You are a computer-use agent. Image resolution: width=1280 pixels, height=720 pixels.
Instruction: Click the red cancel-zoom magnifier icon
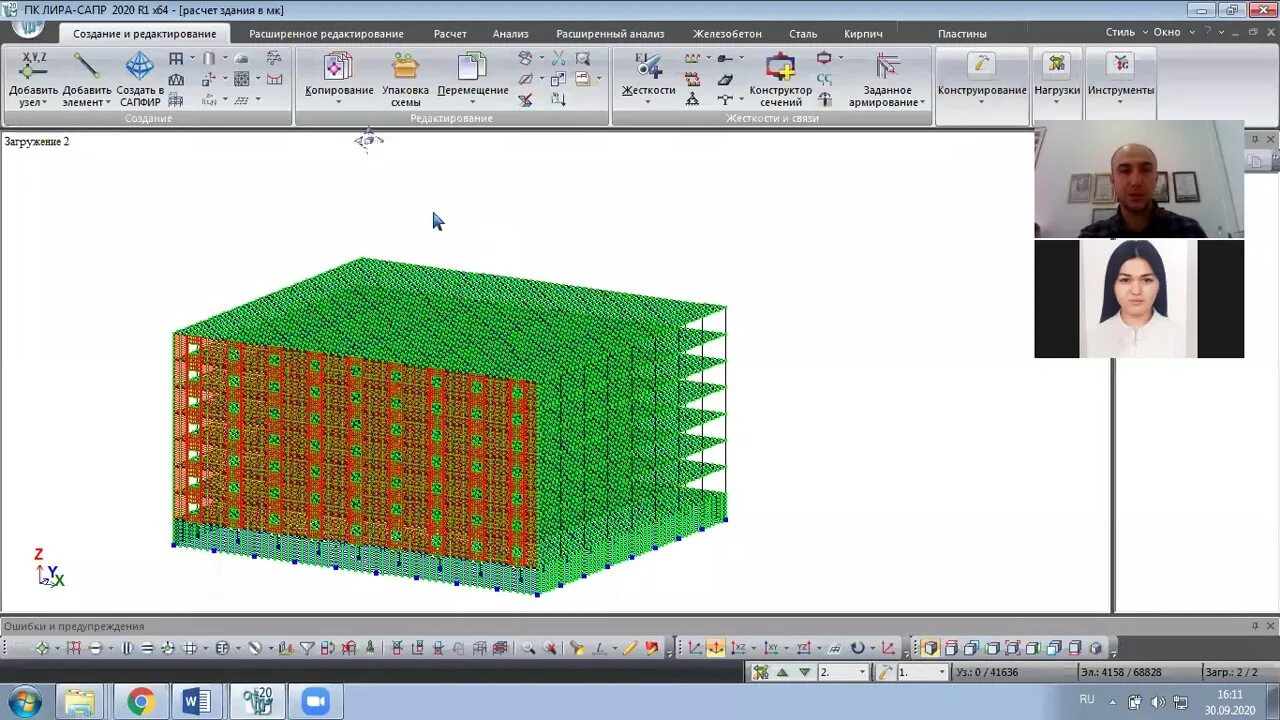550,648
